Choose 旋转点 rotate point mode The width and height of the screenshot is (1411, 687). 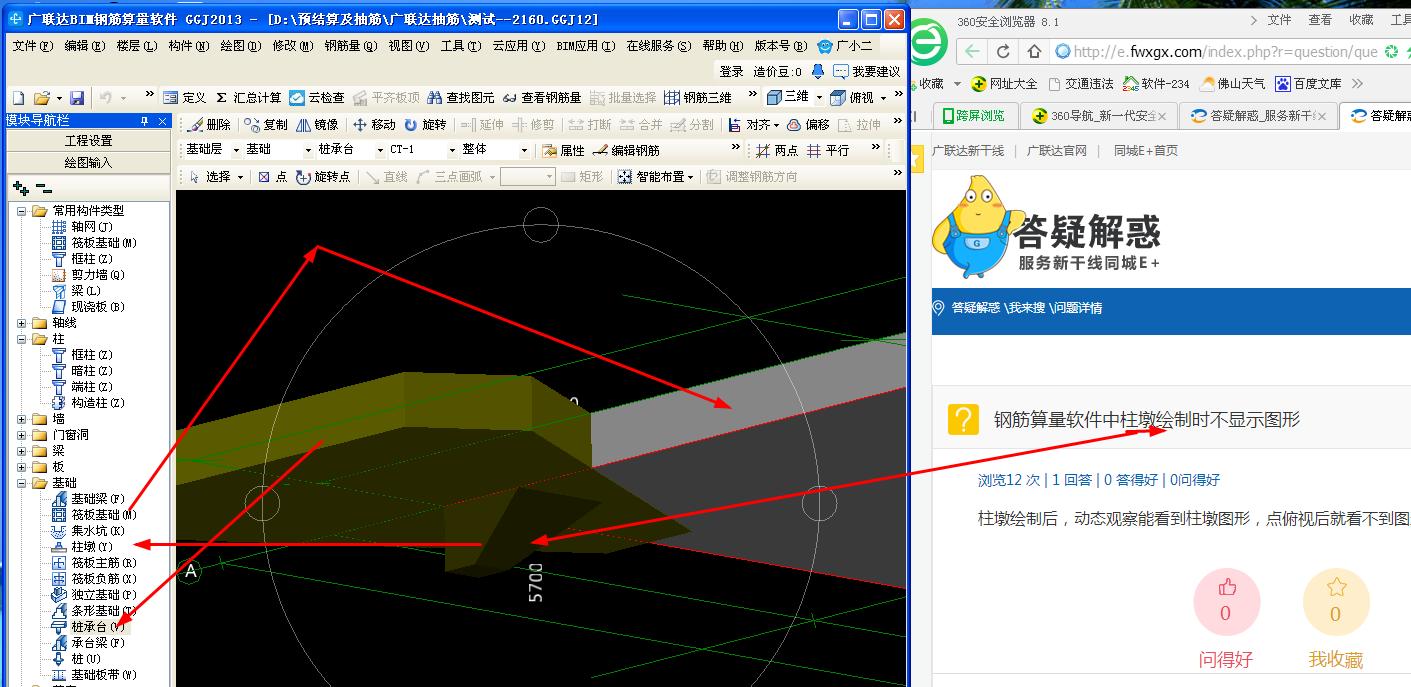[x=323, y=177]
